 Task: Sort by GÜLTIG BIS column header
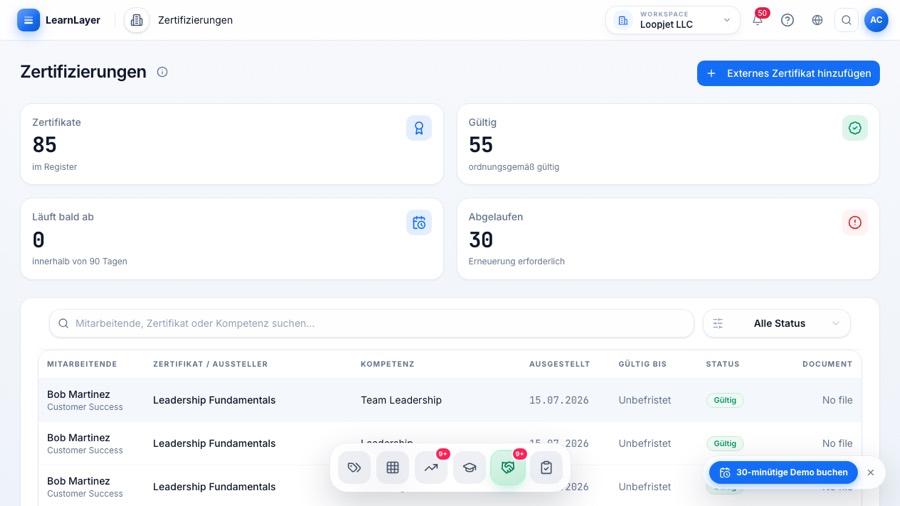(642, 364)
